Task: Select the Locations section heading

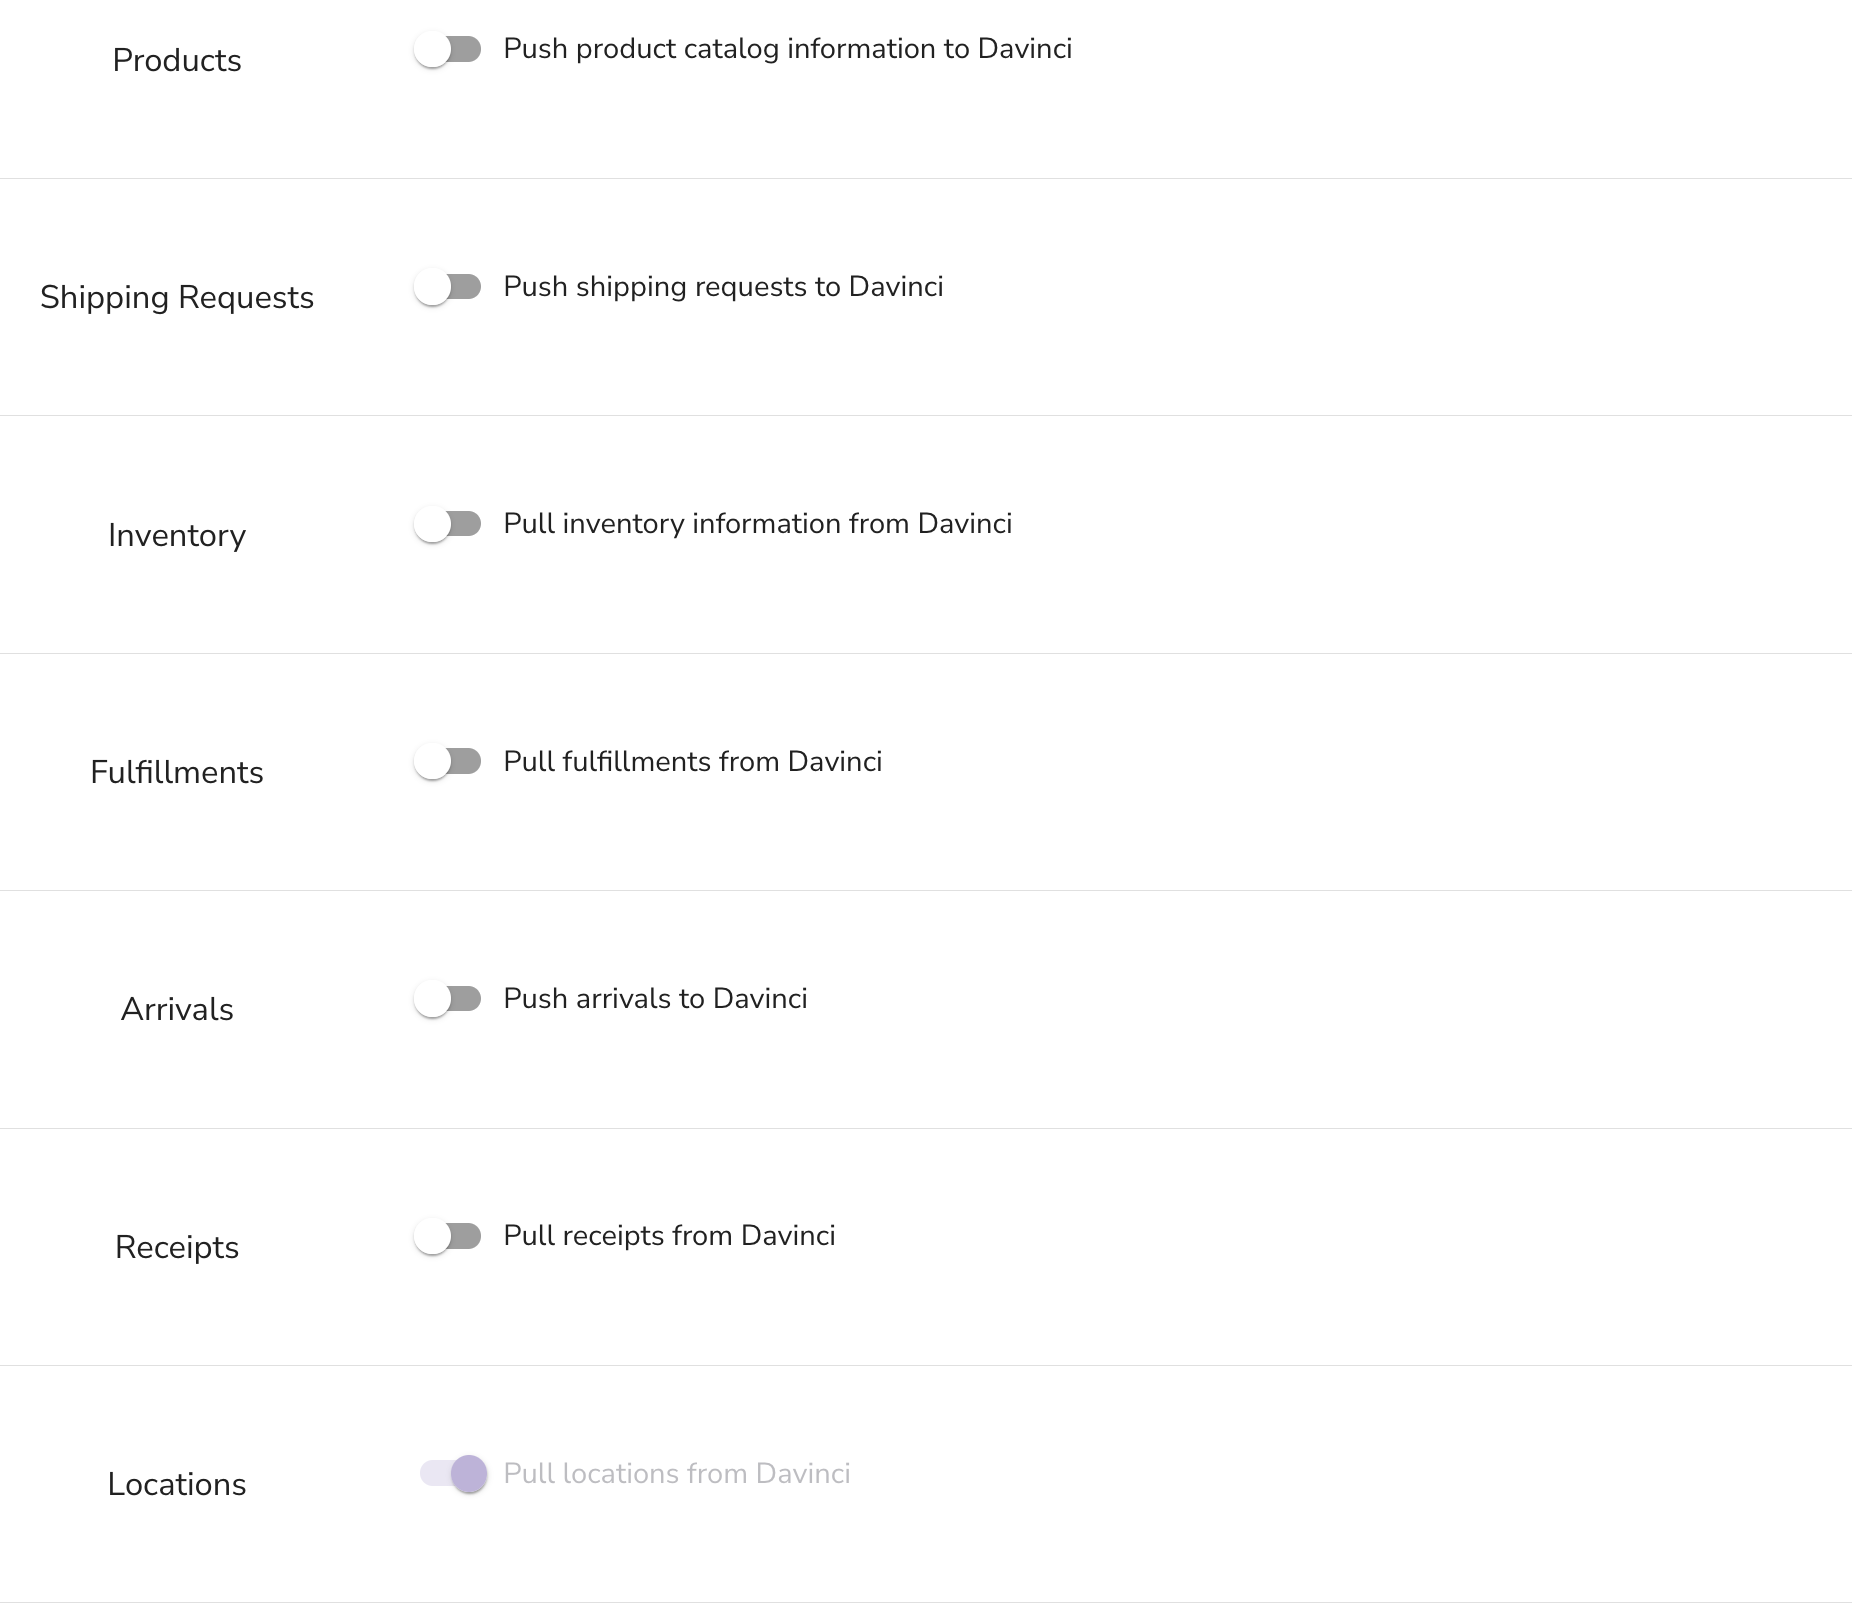Action: coord(177,1484)
